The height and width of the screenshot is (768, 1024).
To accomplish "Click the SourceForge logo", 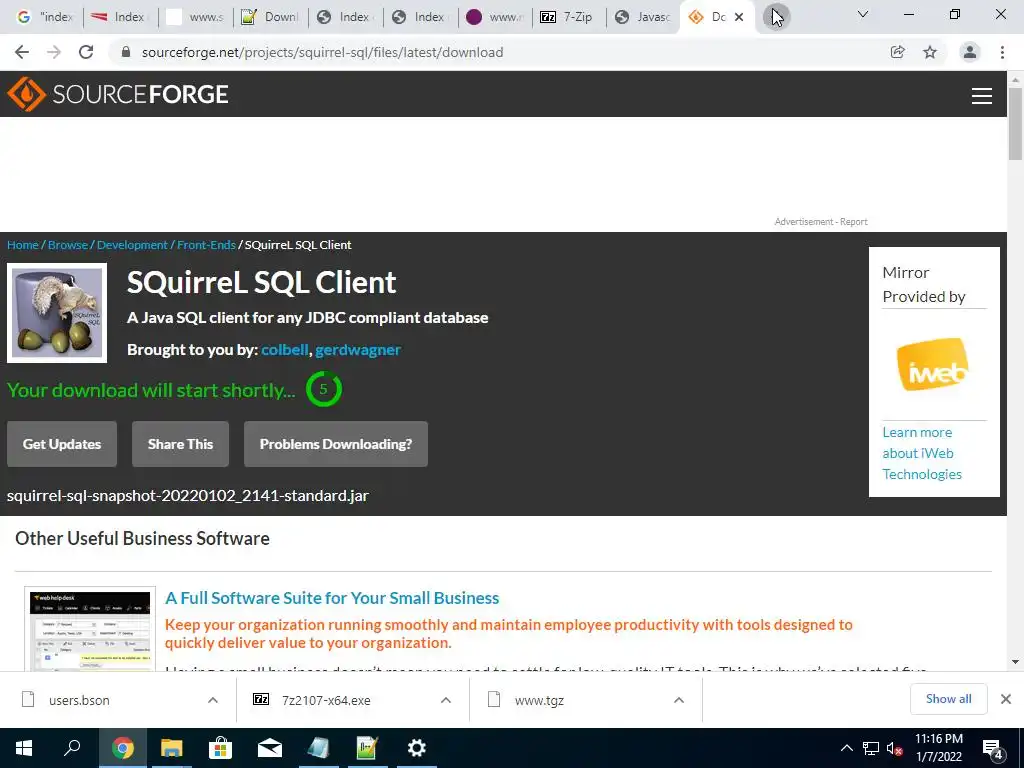I will coord(118,94).
